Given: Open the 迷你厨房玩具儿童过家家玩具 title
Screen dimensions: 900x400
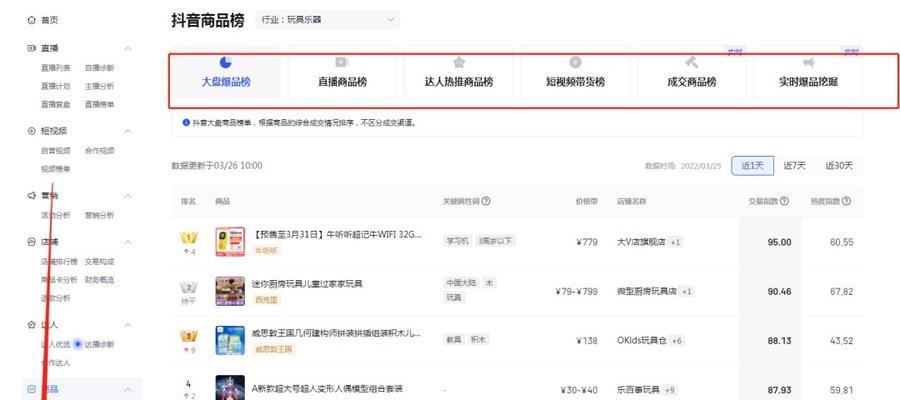Looking at the screenshot, I should pyautogui.click(x=308, y=284).
